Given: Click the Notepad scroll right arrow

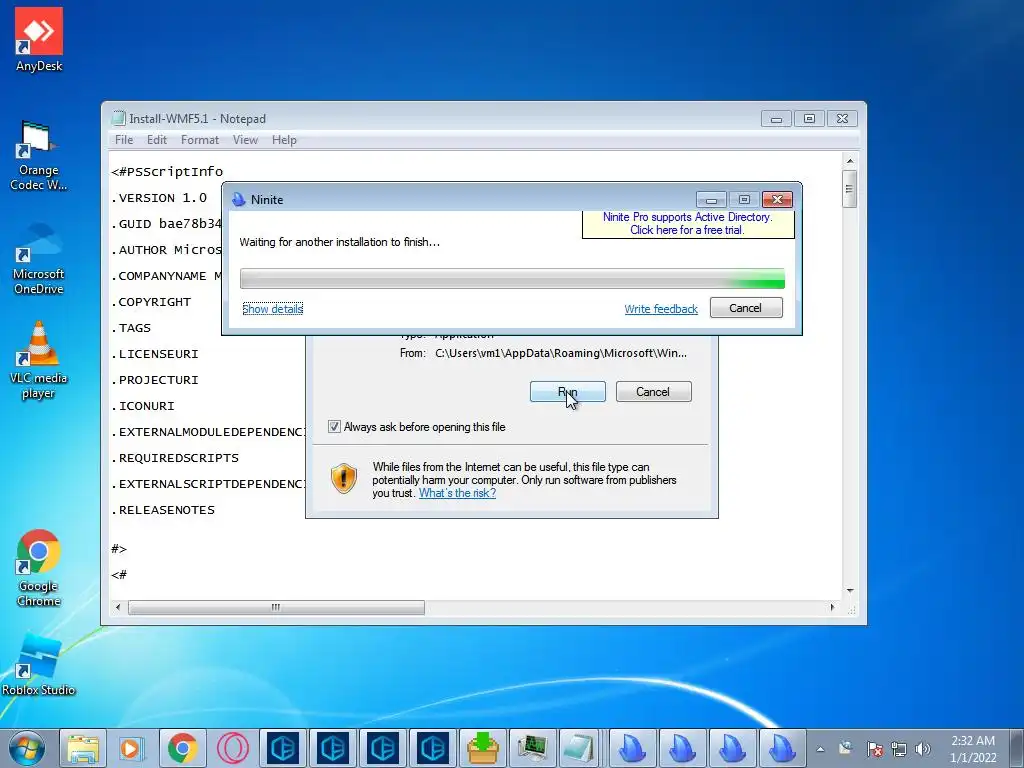Looking at the screenshot, I should (832, 607).
